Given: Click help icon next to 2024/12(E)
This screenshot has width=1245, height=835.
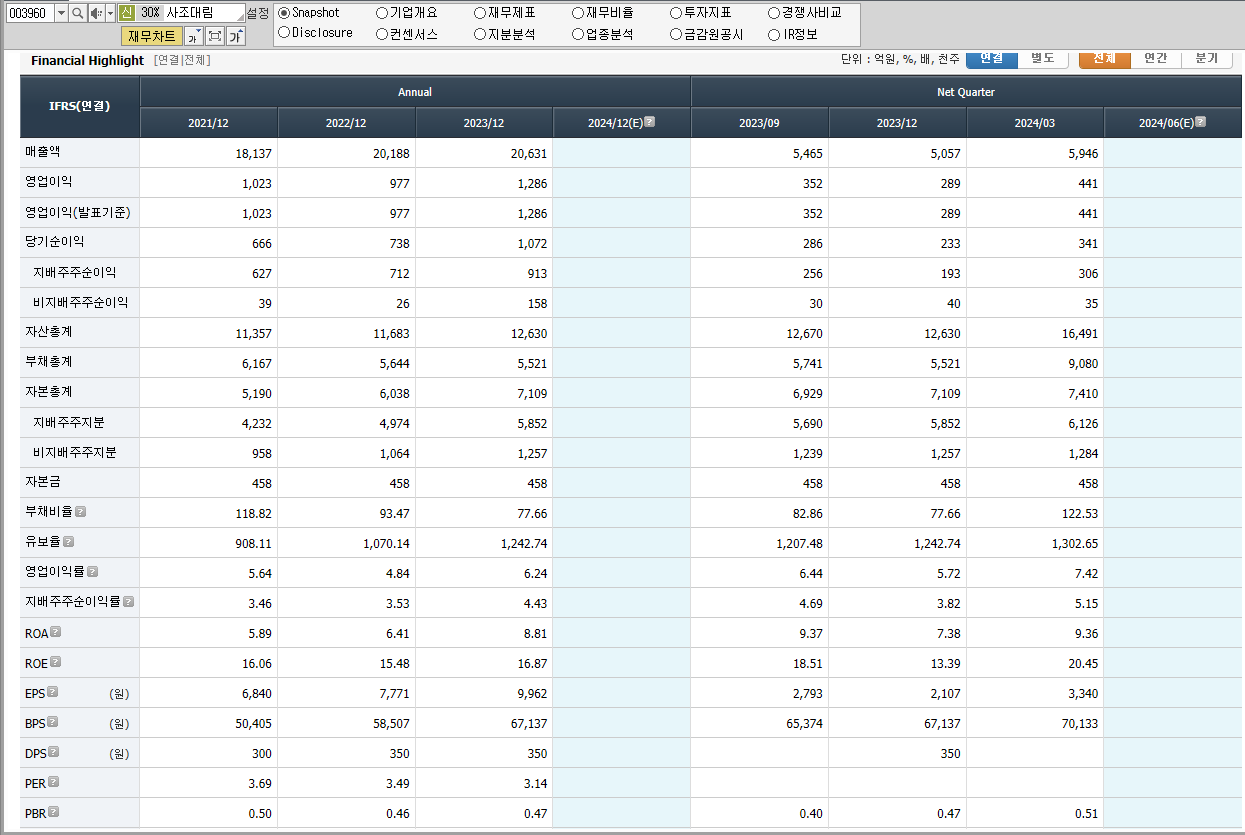Looking at the screenshot, I should [x=650, y=122].
